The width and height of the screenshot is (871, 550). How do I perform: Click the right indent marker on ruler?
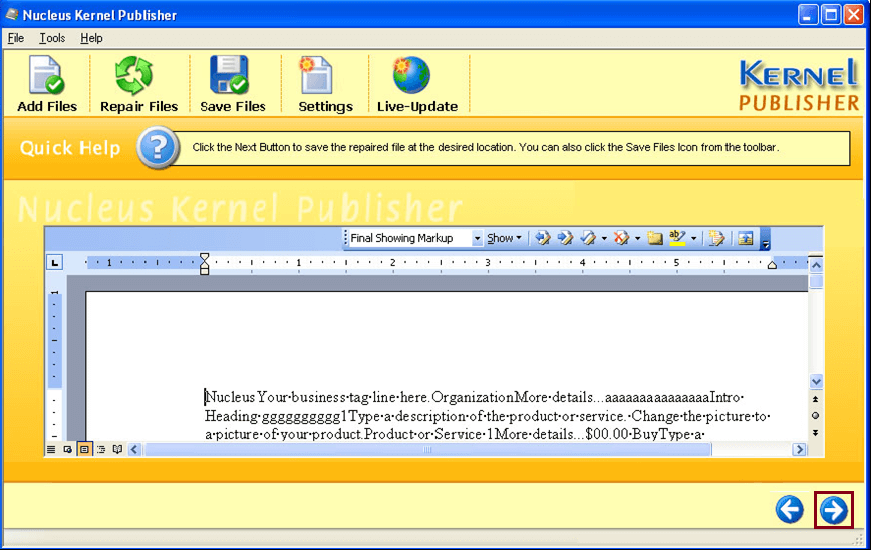772,265
